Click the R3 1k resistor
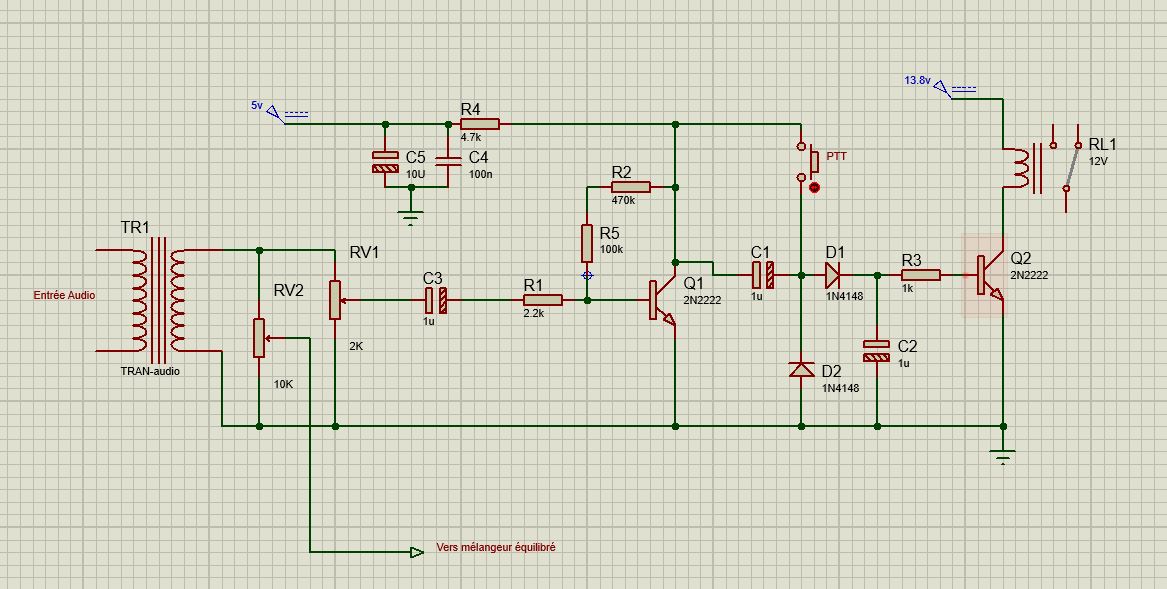This screenshot has width=1167, height=589. [x=920, y=274]
